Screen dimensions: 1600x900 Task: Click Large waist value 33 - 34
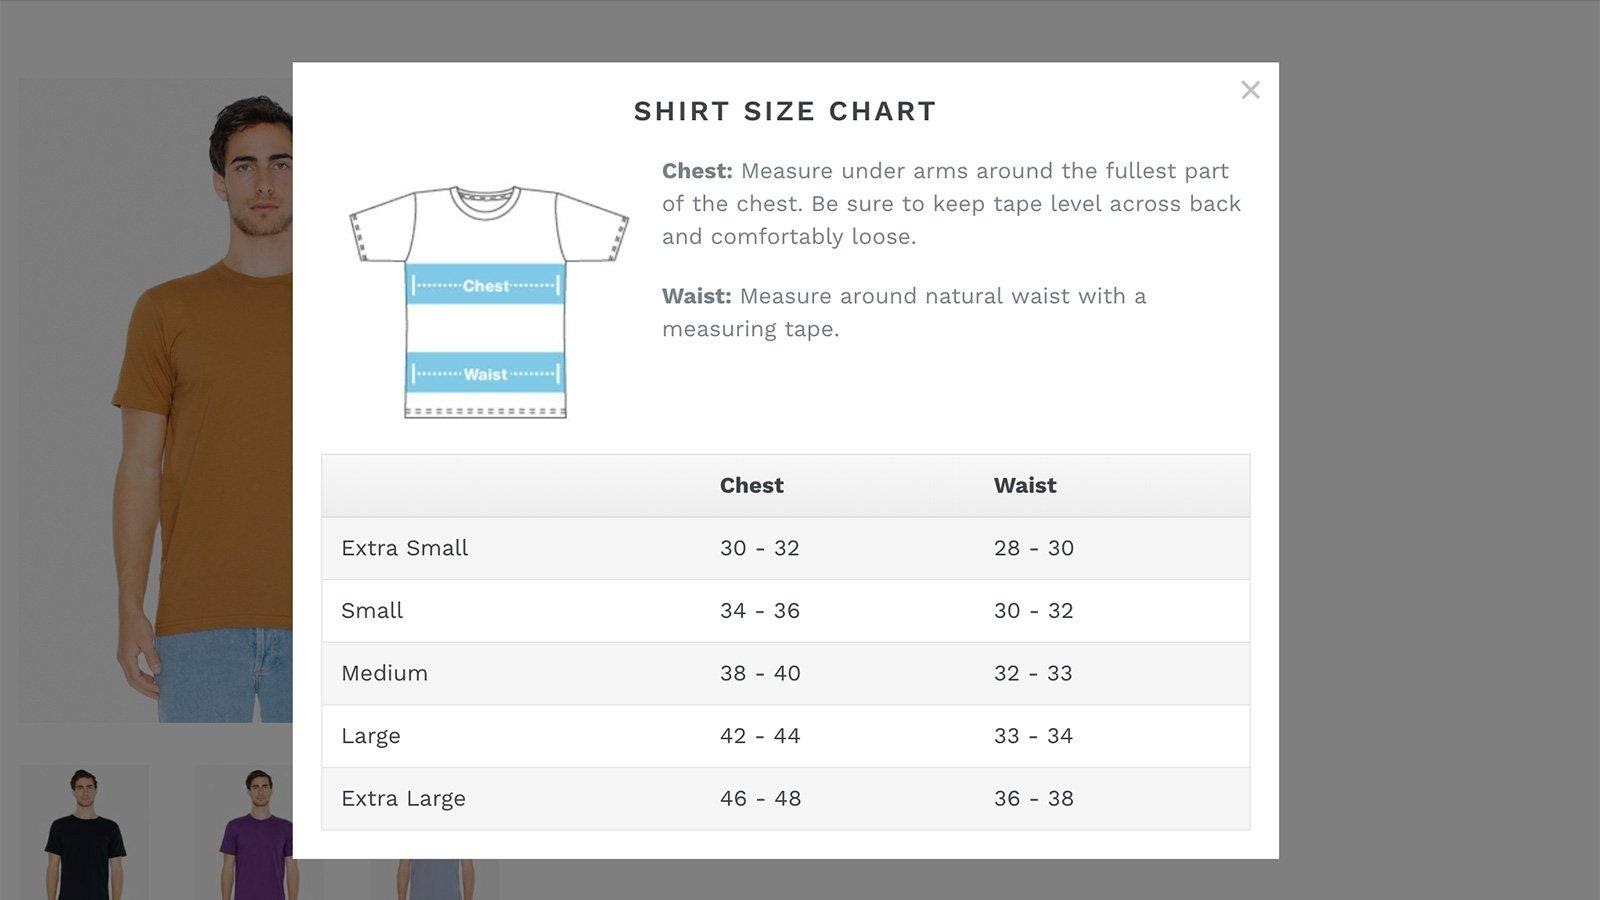[x=1033, y=736]
